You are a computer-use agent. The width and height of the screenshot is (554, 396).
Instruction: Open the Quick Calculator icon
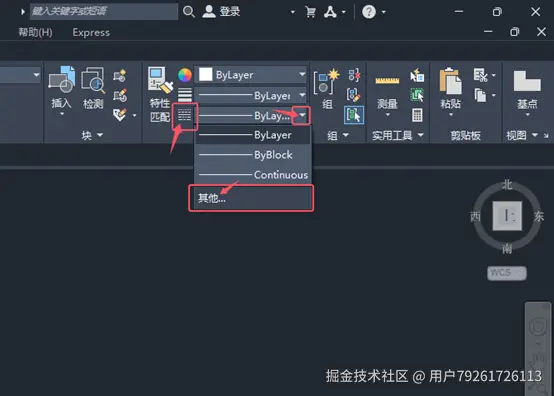coord(417,115)
